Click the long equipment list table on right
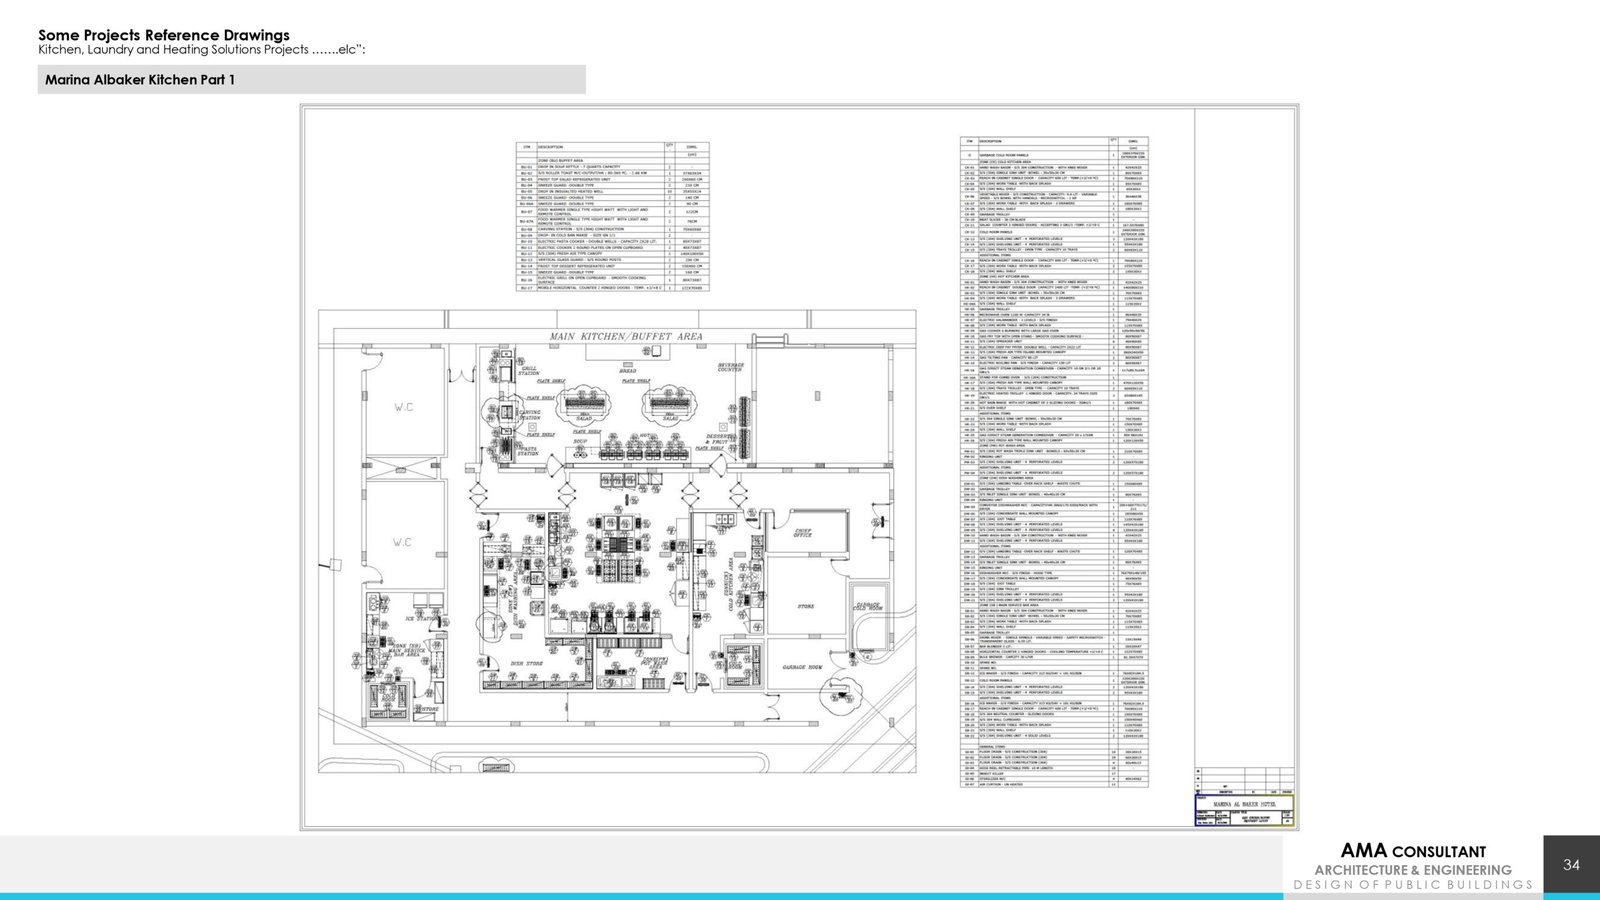 pyautogui.click(x=1054, y=462)
